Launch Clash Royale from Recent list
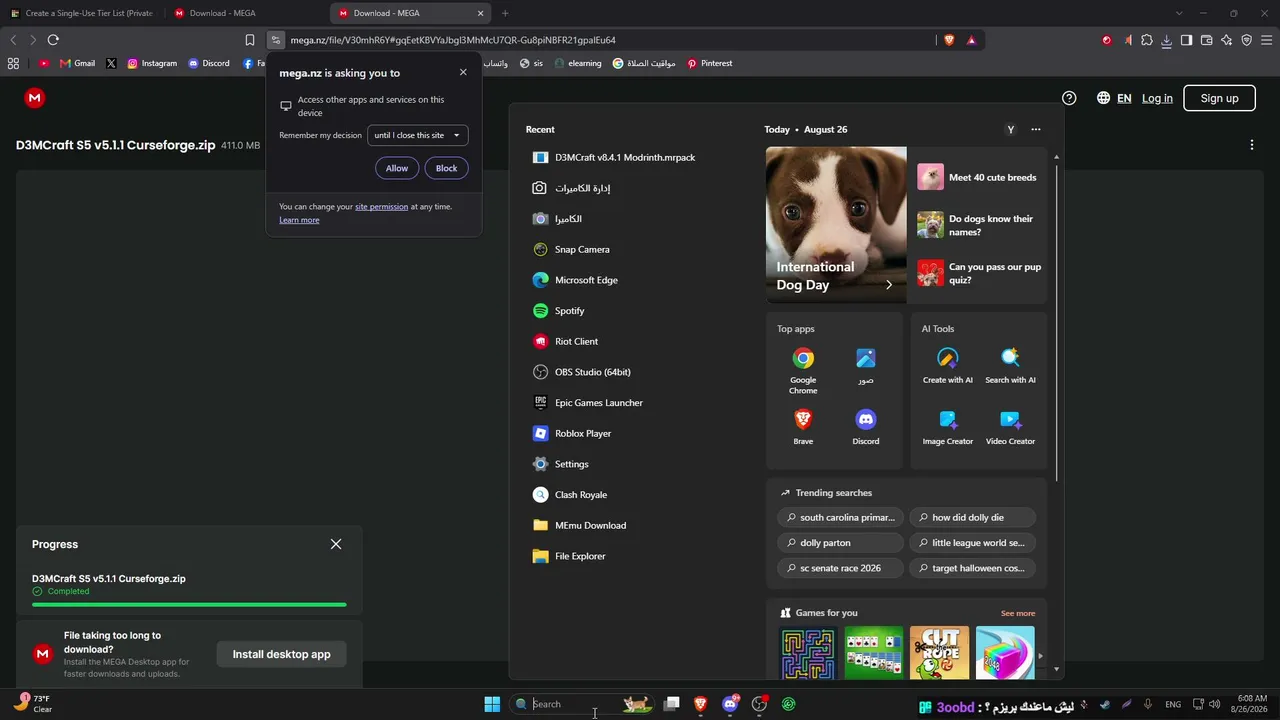Screen dimensions: 1280x720 [570, 495]
